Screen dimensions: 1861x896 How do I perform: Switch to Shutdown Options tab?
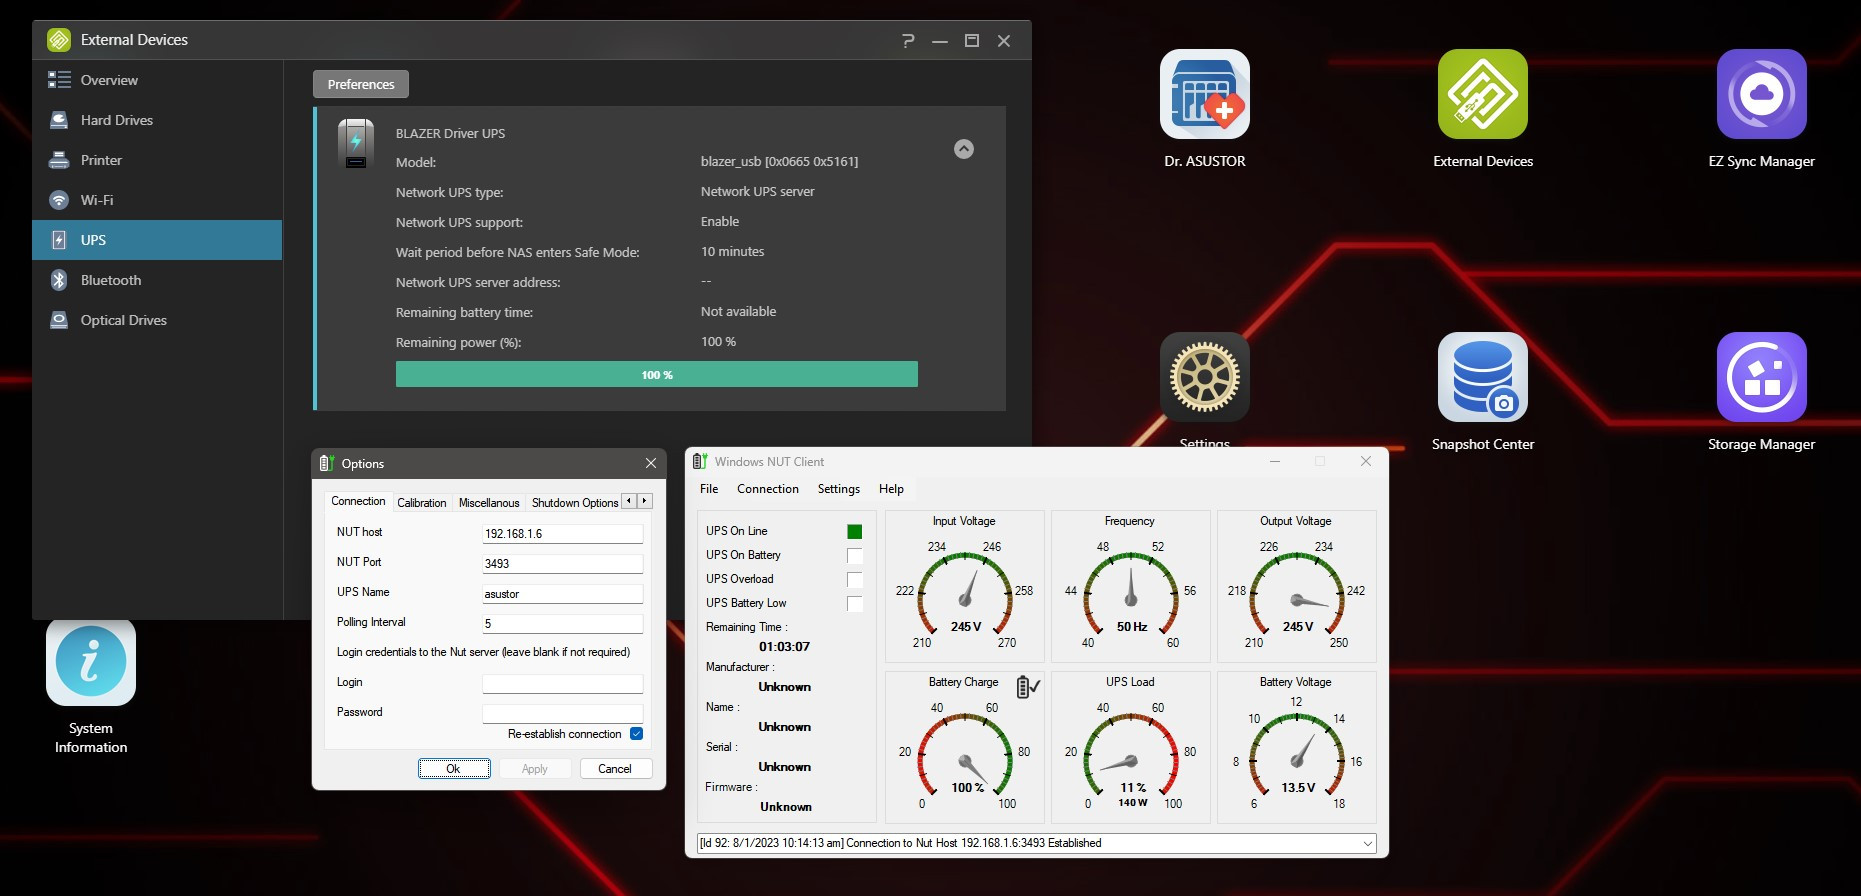tap(575, 503)
